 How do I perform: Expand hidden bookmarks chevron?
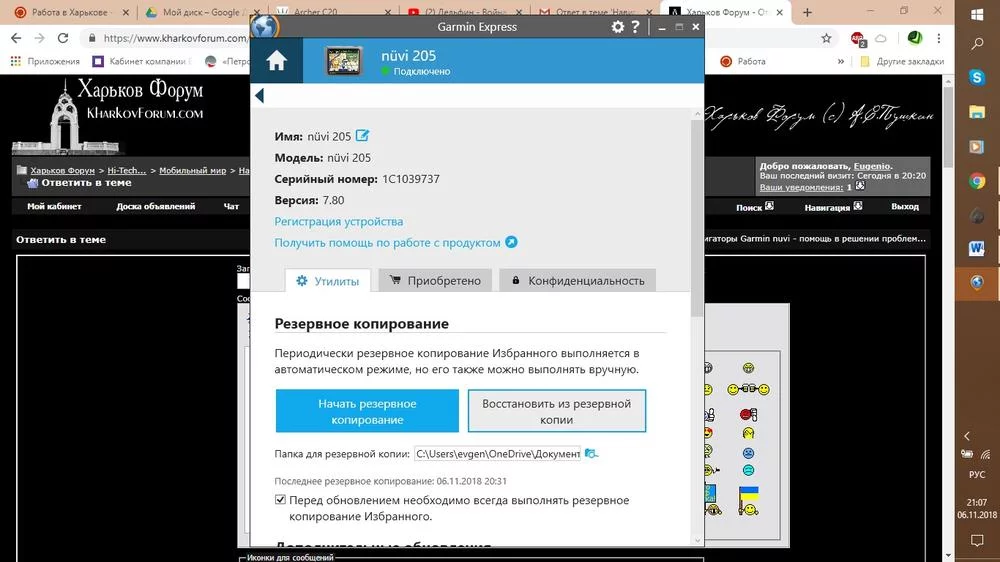841,61
